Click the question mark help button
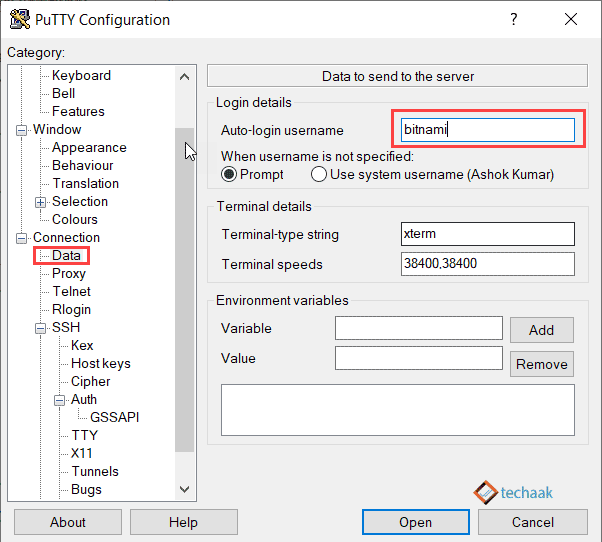Viewport: 602px width, 542px height. pos(514,19)
